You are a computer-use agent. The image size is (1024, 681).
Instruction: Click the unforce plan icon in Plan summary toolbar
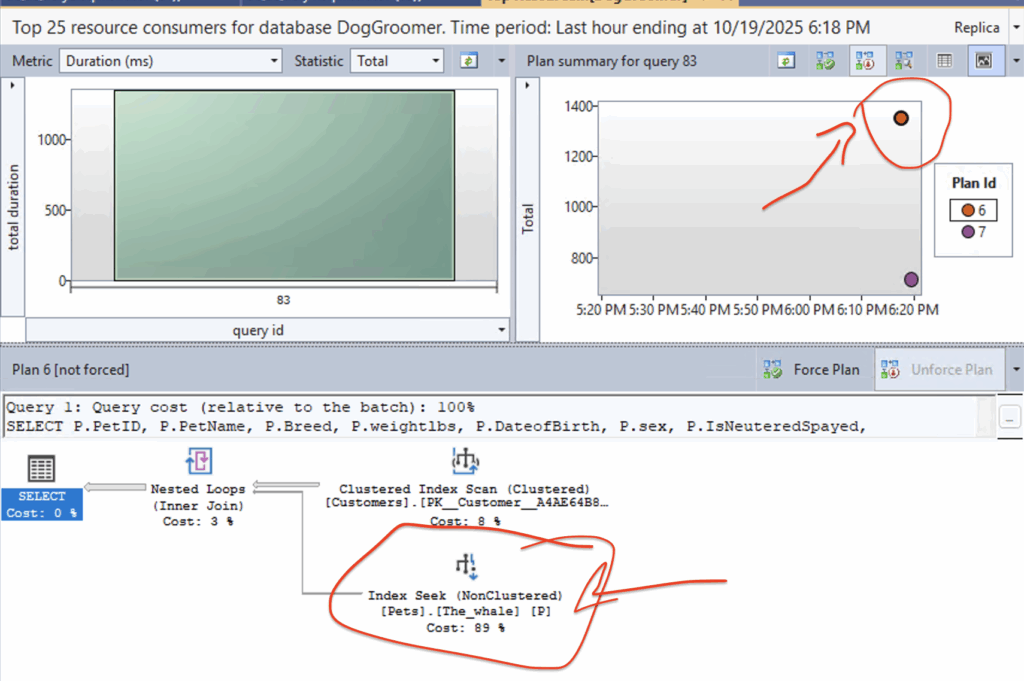[x=863, y=61]
